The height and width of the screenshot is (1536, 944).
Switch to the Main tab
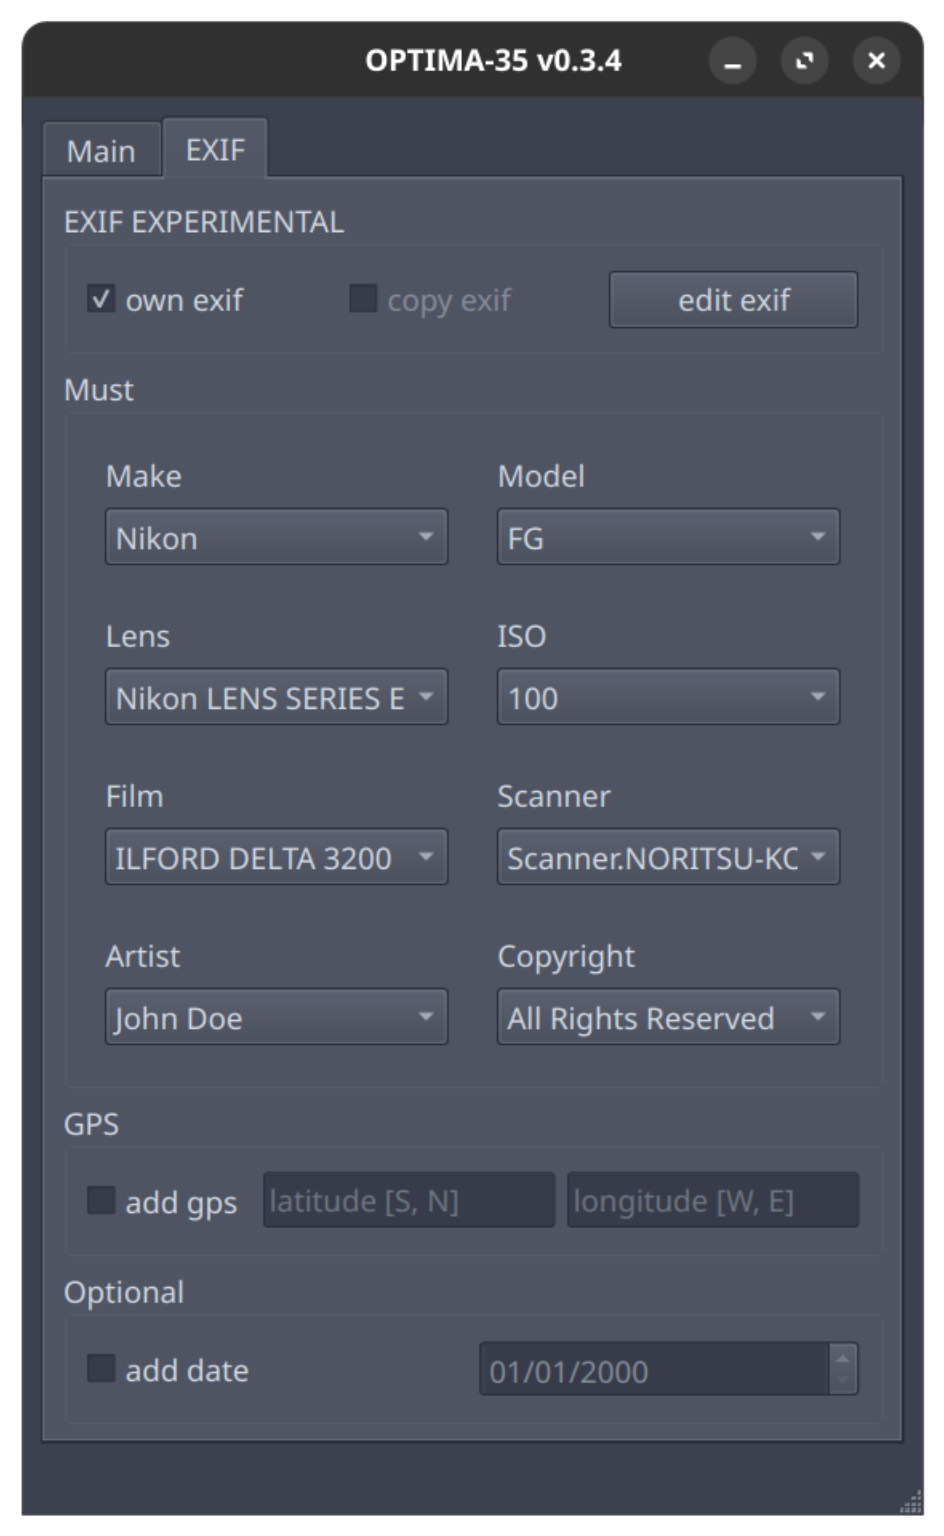point(102,150)
